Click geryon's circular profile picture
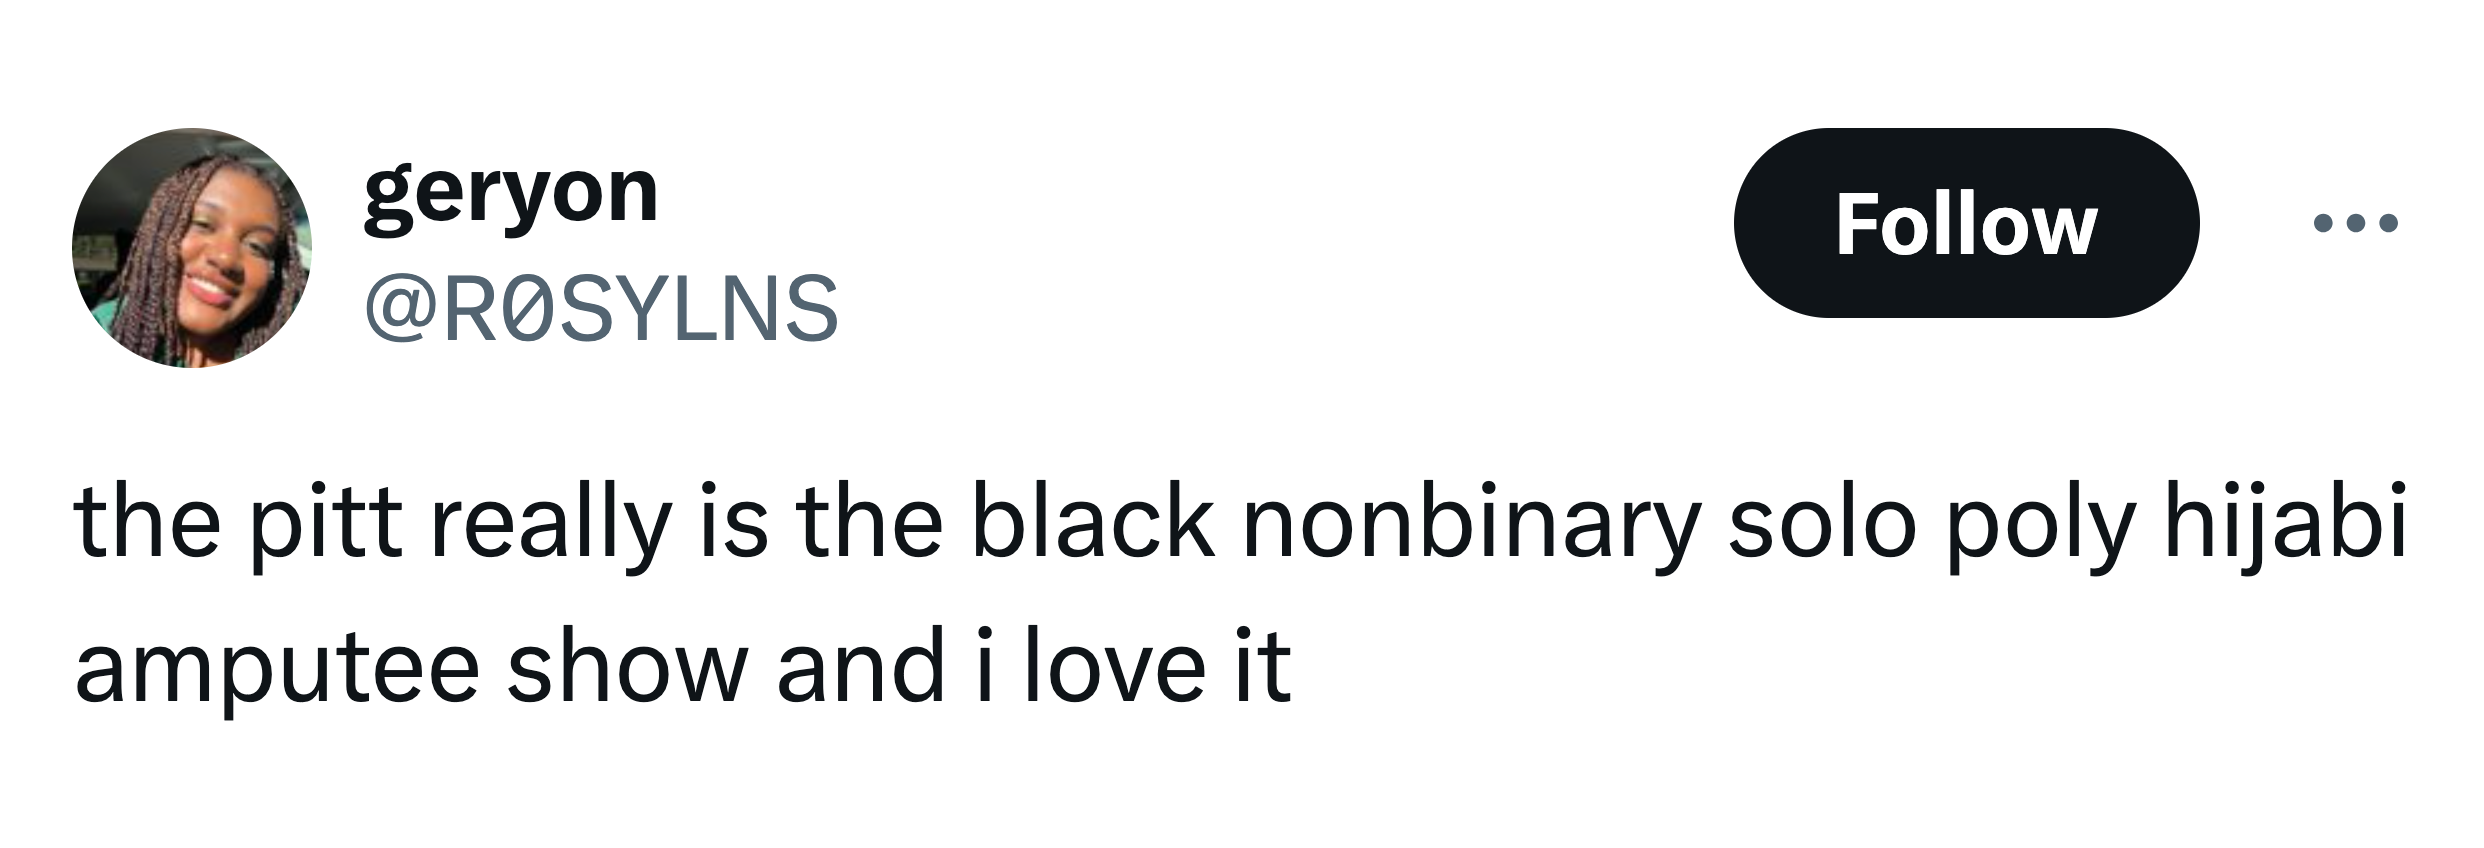This screenshot has width=2484, height=848. tap(192, 248)
